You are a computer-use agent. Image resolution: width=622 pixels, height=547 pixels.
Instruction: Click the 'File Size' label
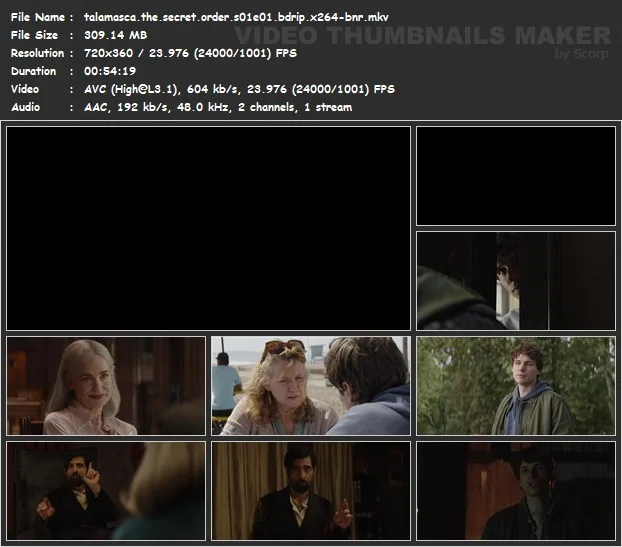pyautogui.click(x=34, y=35)
